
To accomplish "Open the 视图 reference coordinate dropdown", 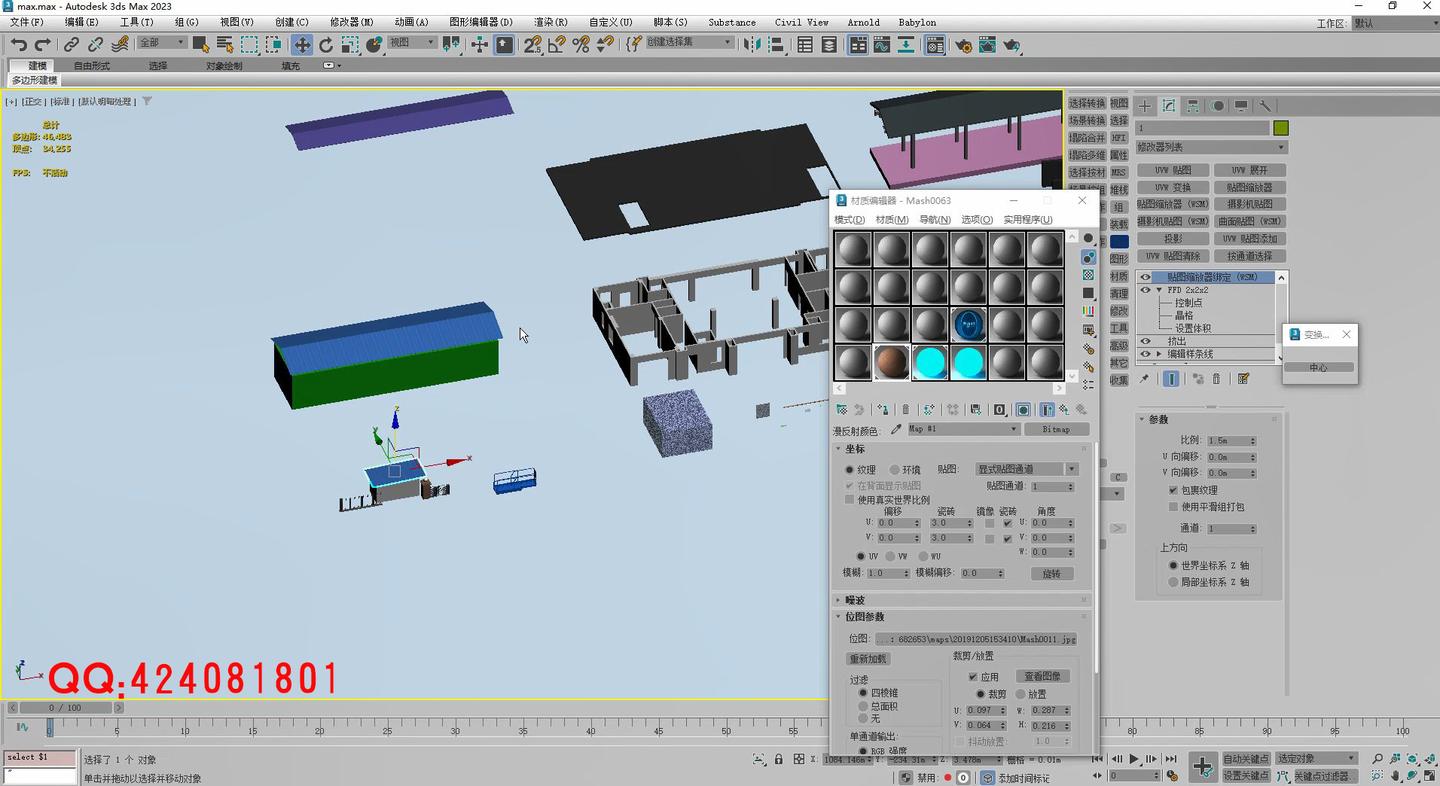I will coord(412,42).
